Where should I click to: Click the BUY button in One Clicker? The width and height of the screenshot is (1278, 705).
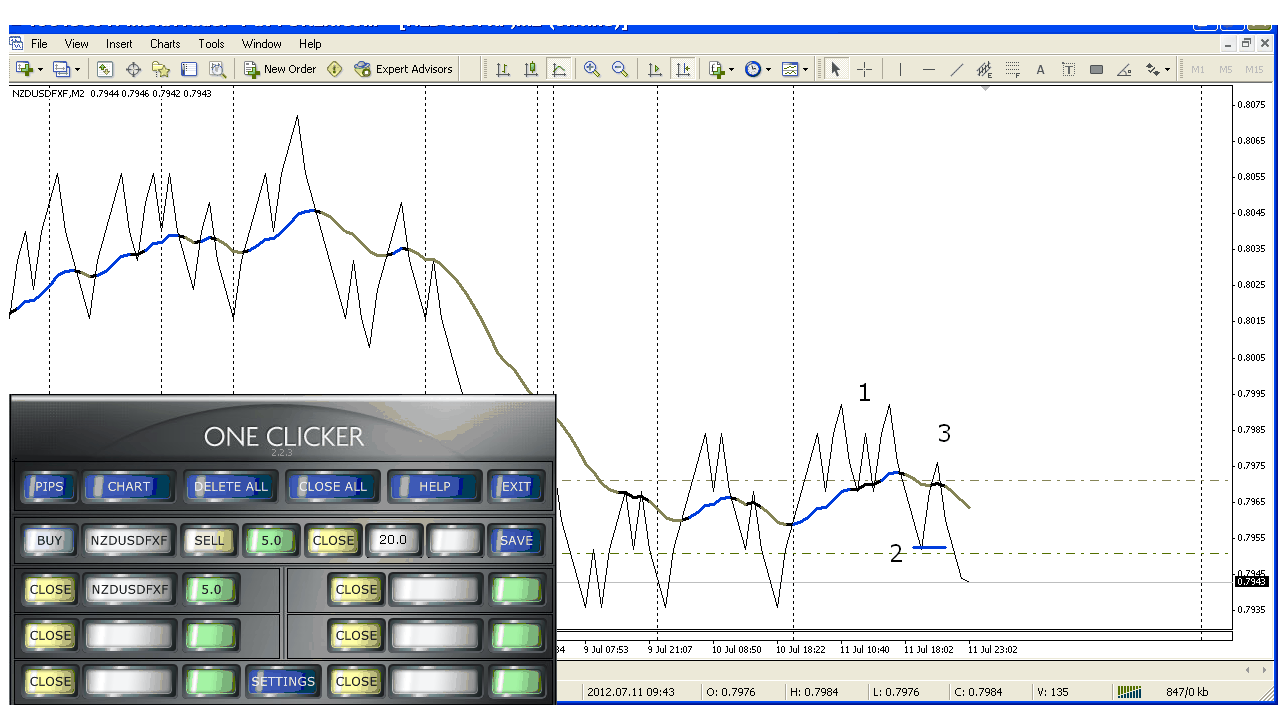pyautogui.click(x=49, y=540)
